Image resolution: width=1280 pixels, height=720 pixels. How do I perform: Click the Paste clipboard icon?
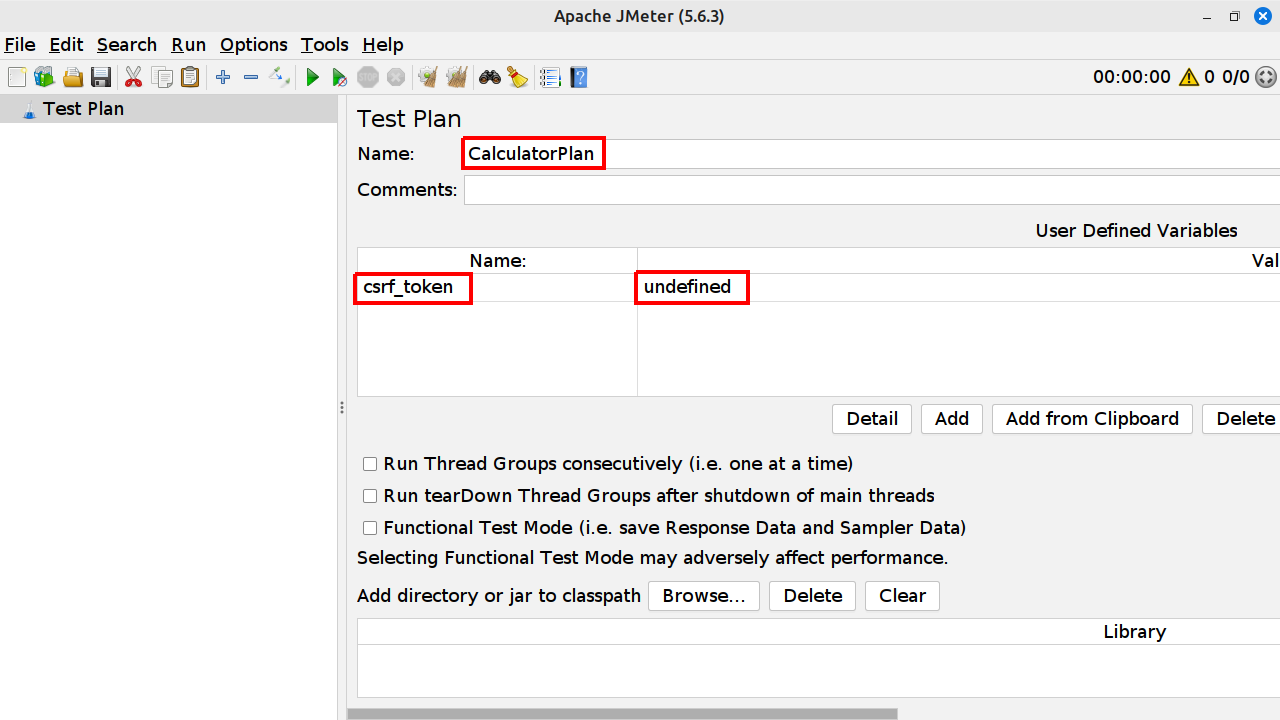pos(190,77)
